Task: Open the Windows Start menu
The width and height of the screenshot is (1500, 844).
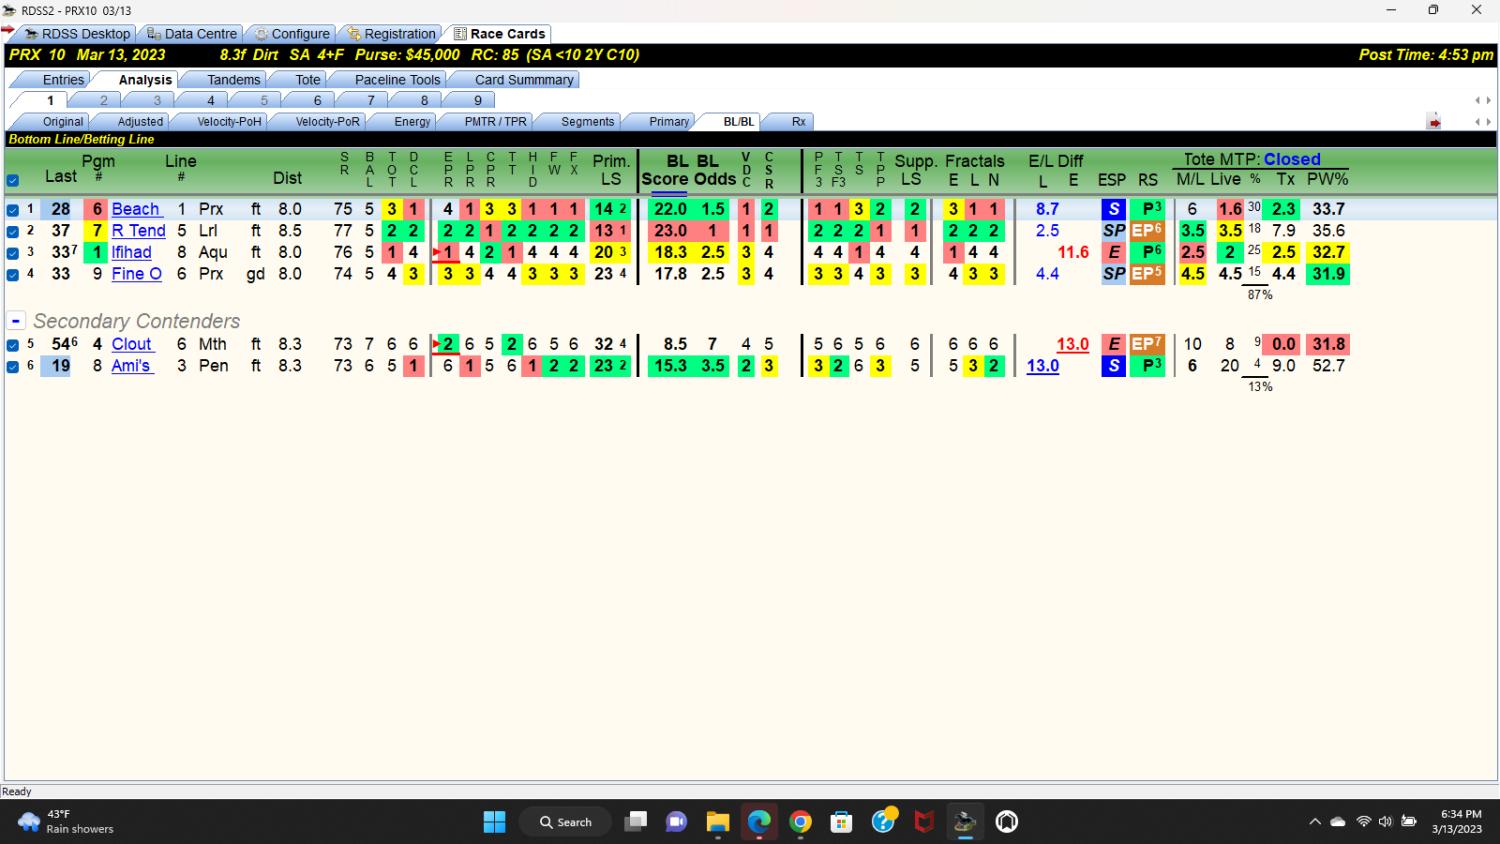Action: 494,822
